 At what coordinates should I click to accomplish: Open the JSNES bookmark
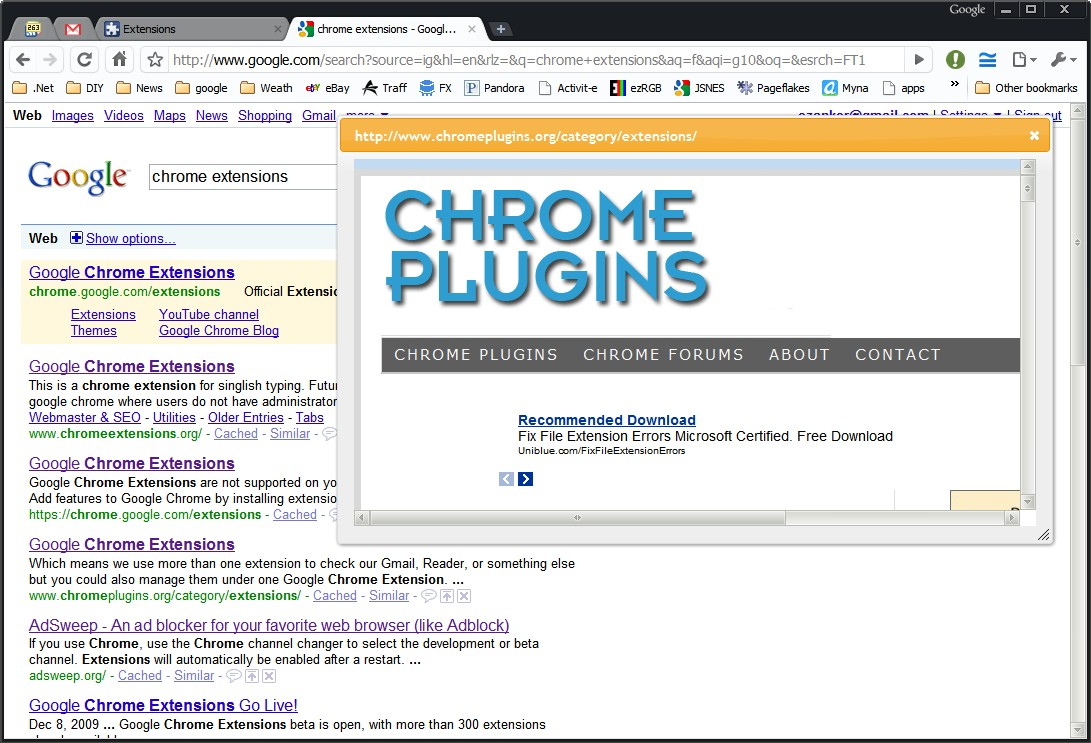[x=699, y=88]
